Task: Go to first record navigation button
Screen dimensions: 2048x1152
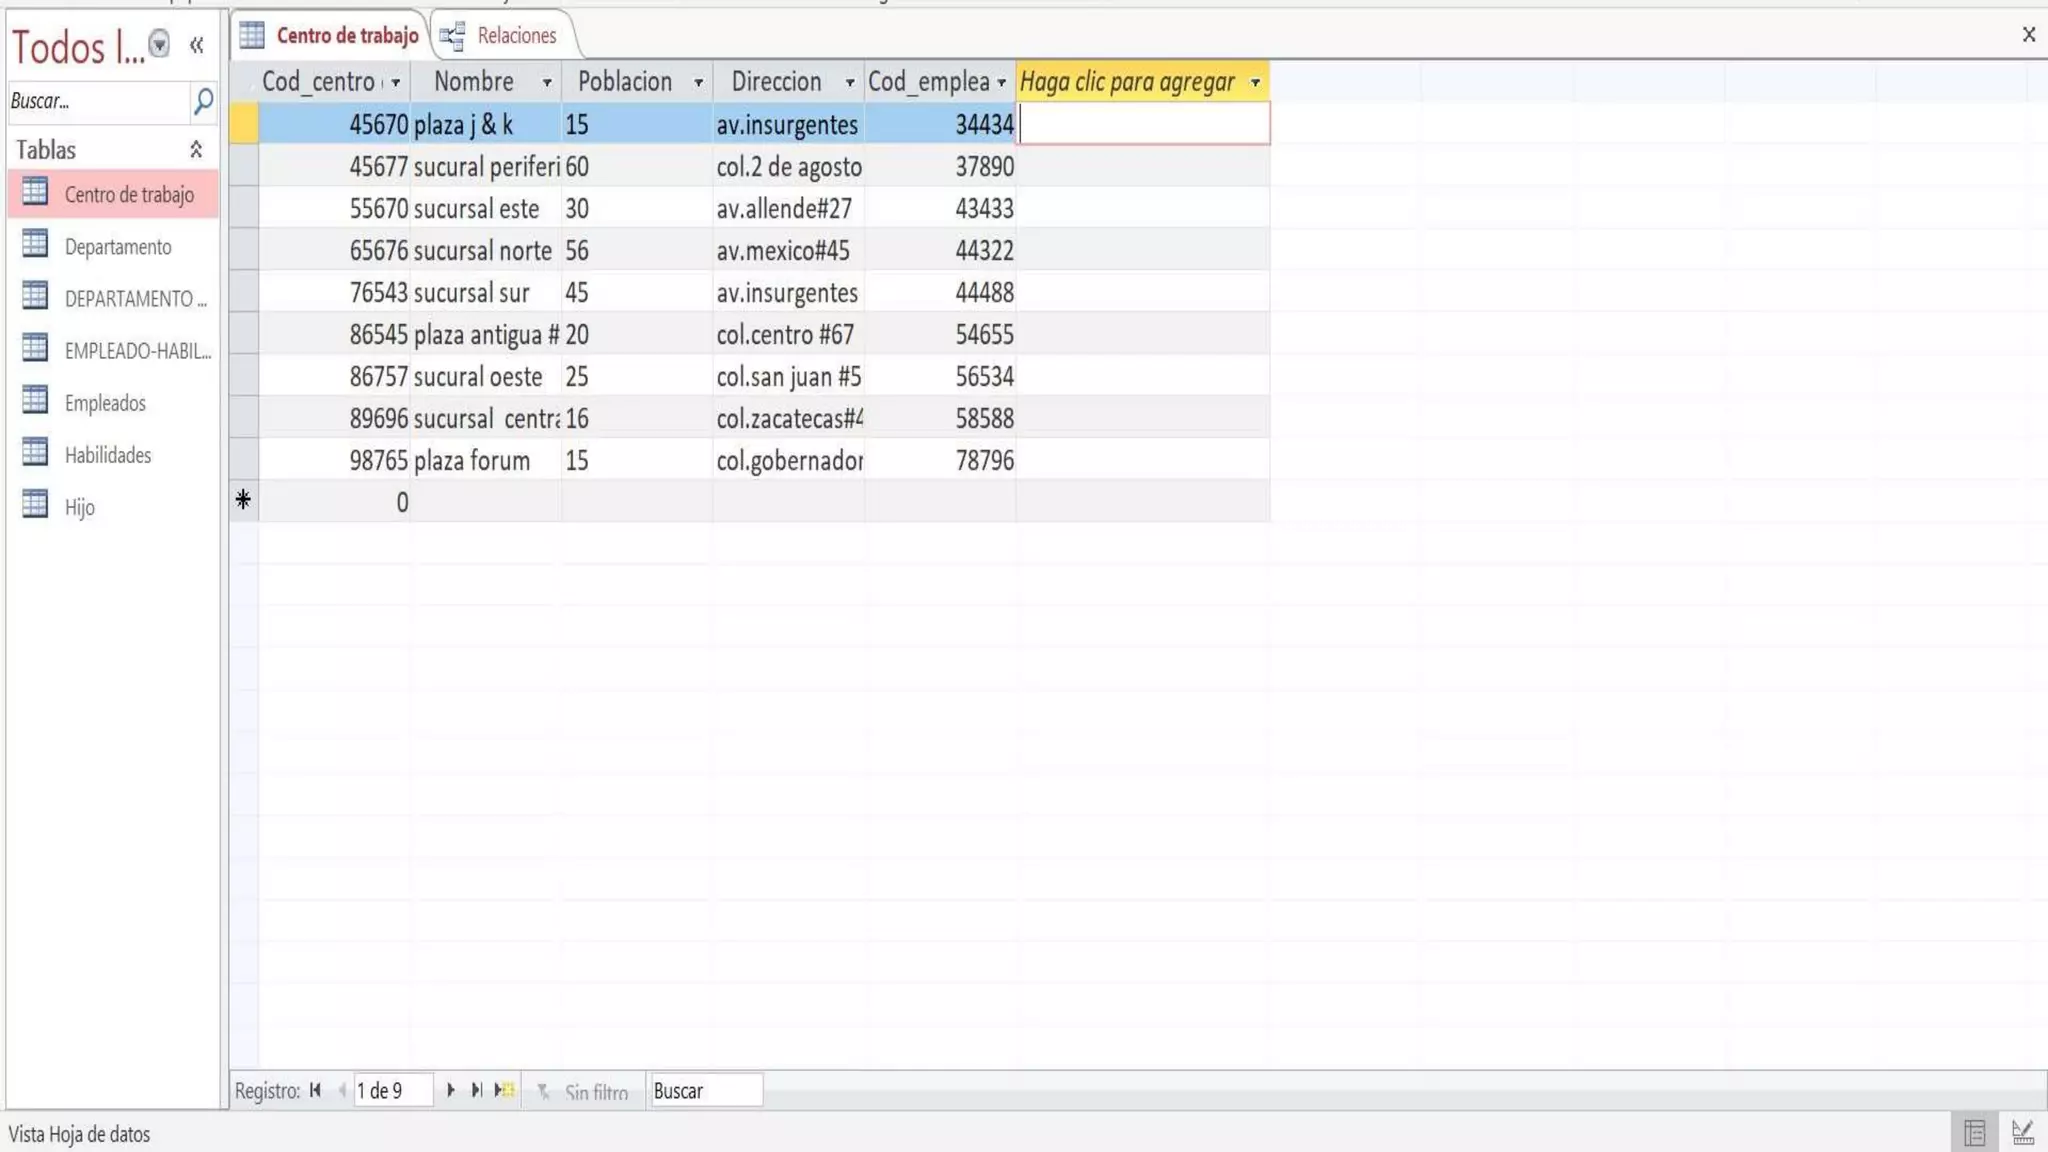Action: (316, 1090)
